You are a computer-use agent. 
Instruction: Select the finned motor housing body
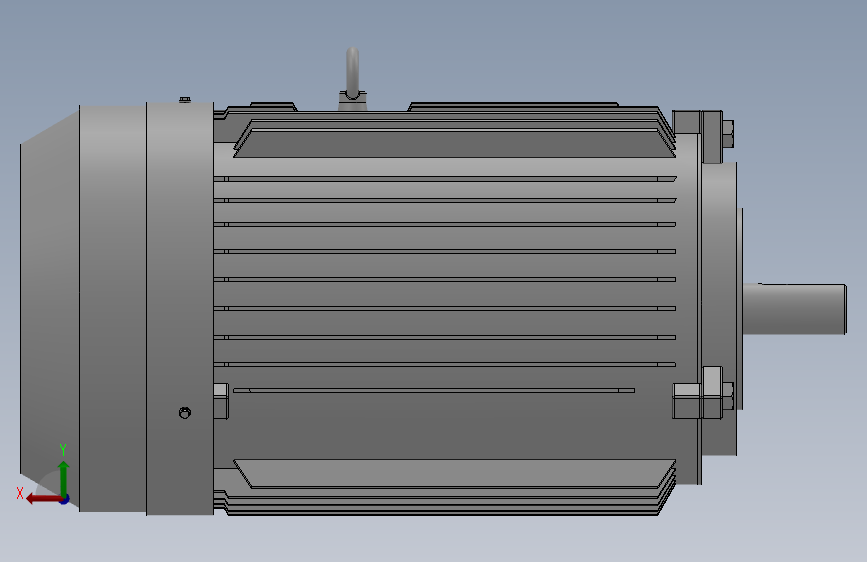pyautogui.click(x=445, y=310)
